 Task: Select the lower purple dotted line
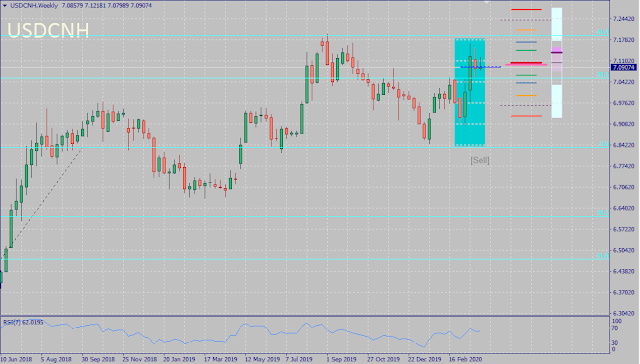[x=526, y=105]
